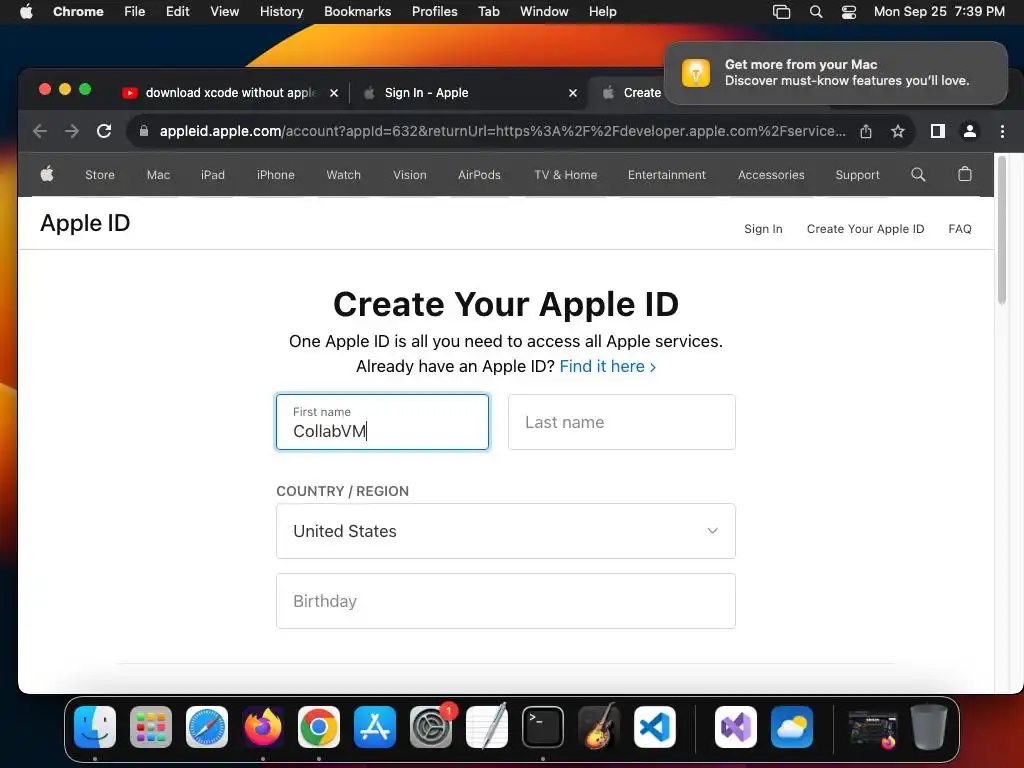Open the Chrome profile icon
The width and height of the screenshot is (1024, 768).
tap(970, 131)
